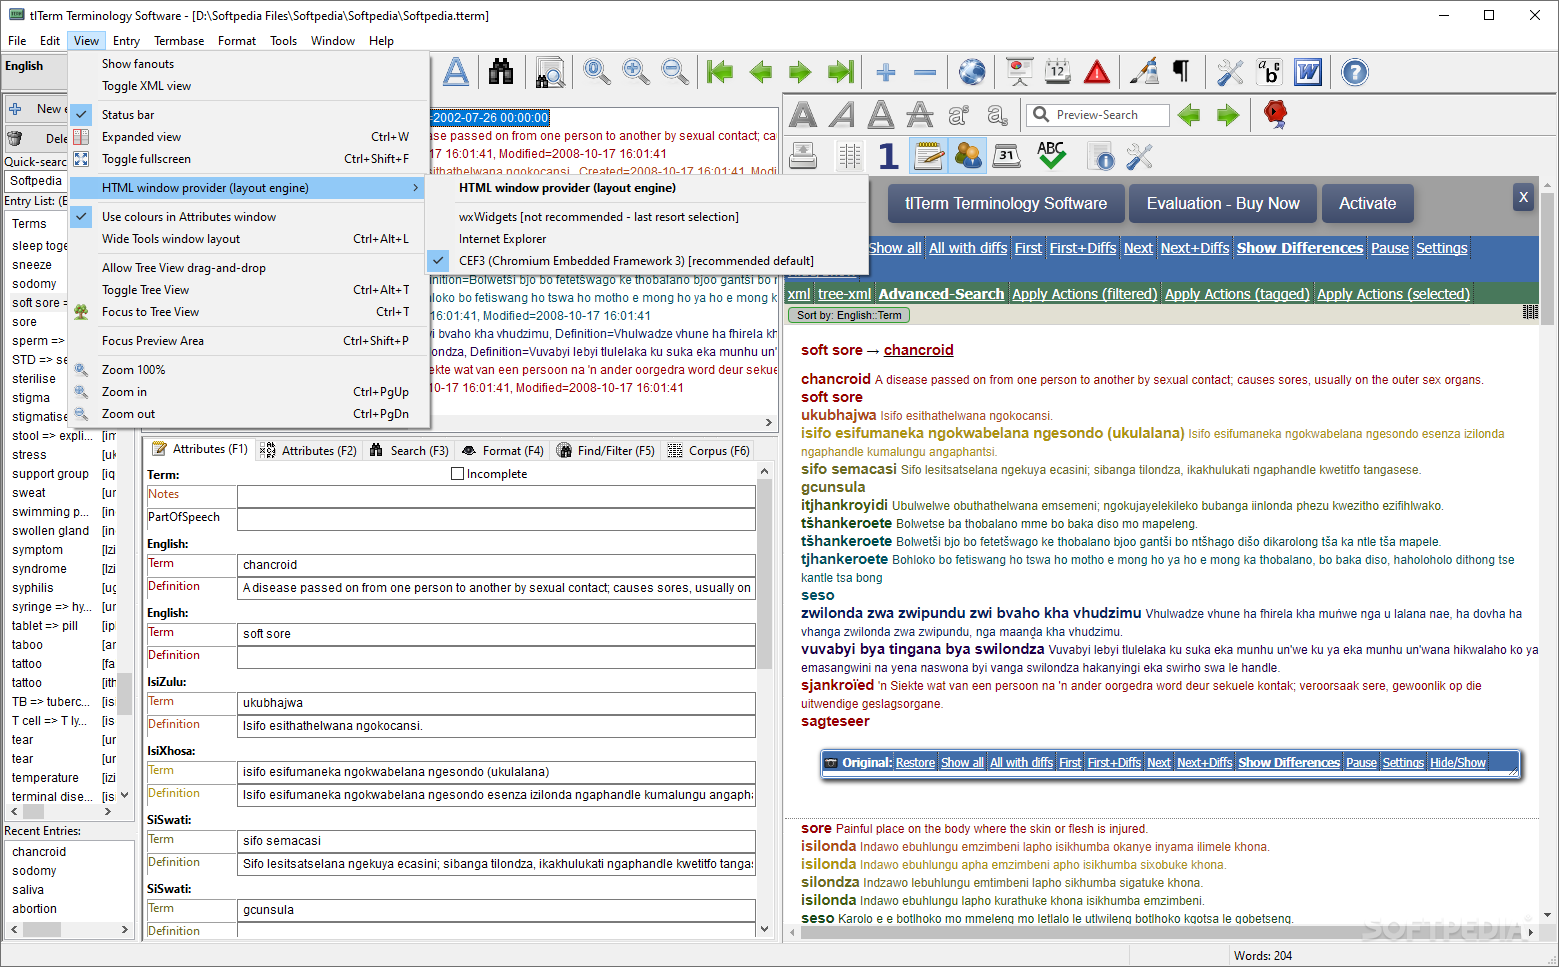This screenshot has width=1559, height=967.
Task: Click the ABC spell check icon
Action: tap(1051, 155)
